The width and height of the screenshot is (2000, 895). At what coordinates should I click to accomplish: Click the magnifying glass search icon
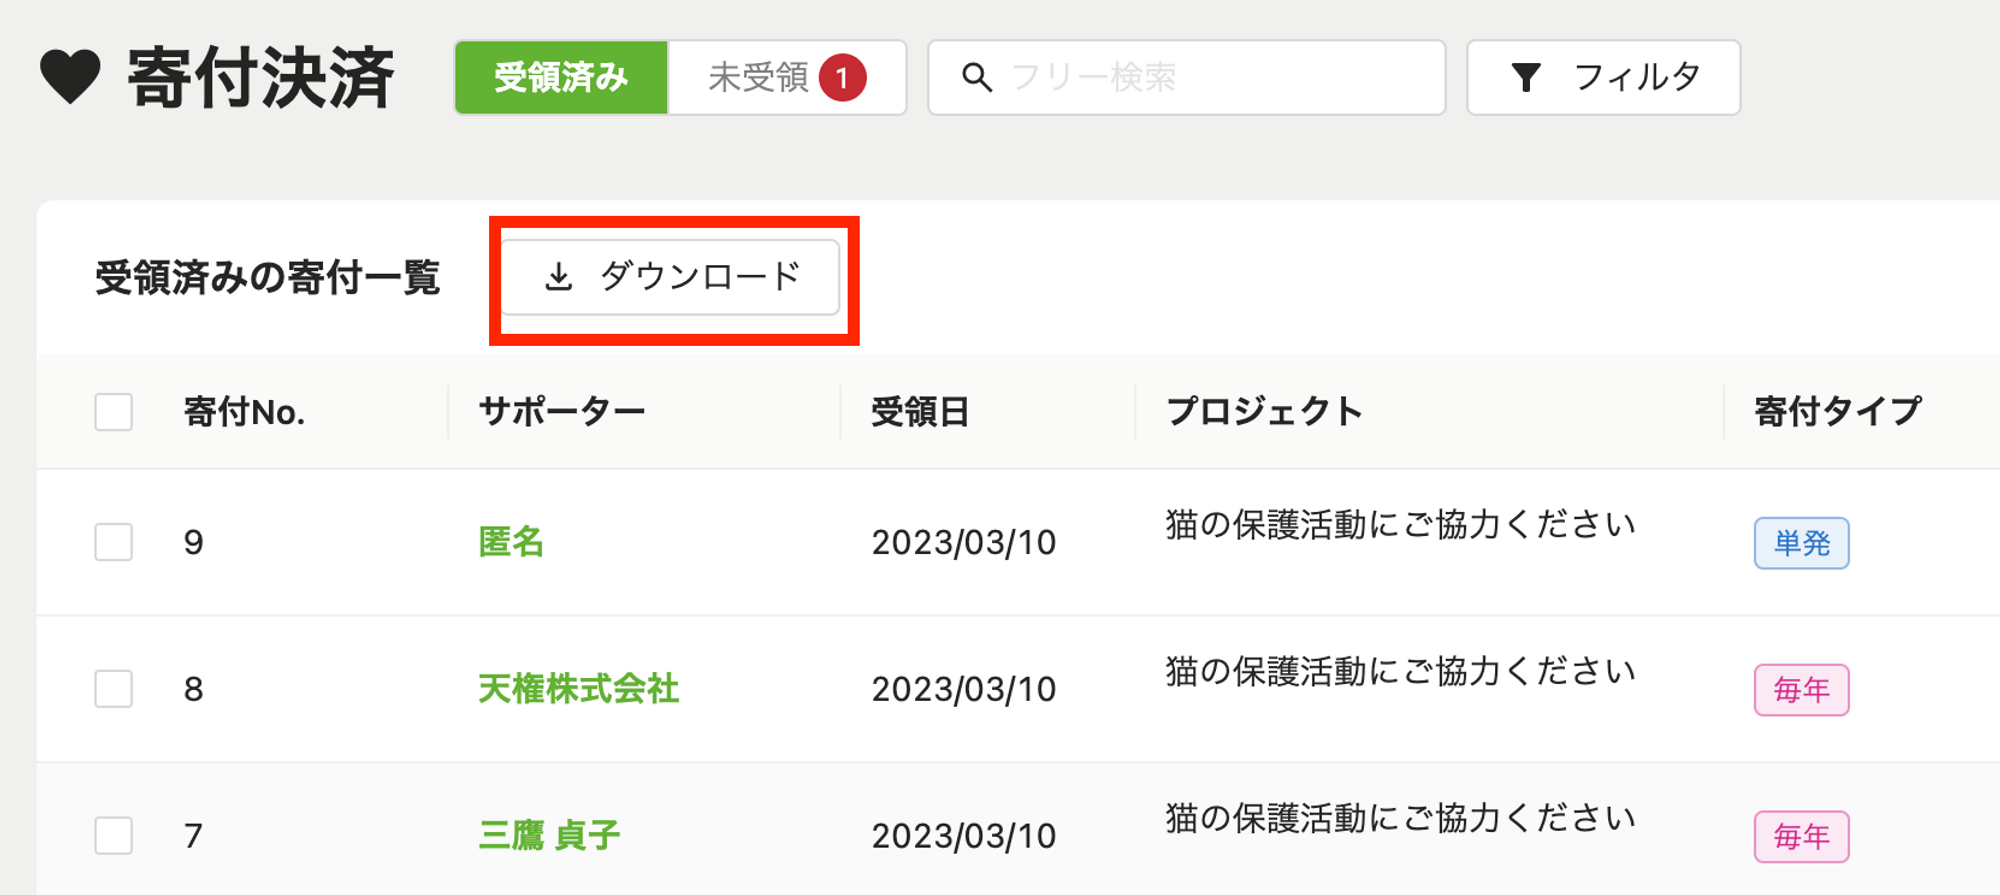coord(977,77)
